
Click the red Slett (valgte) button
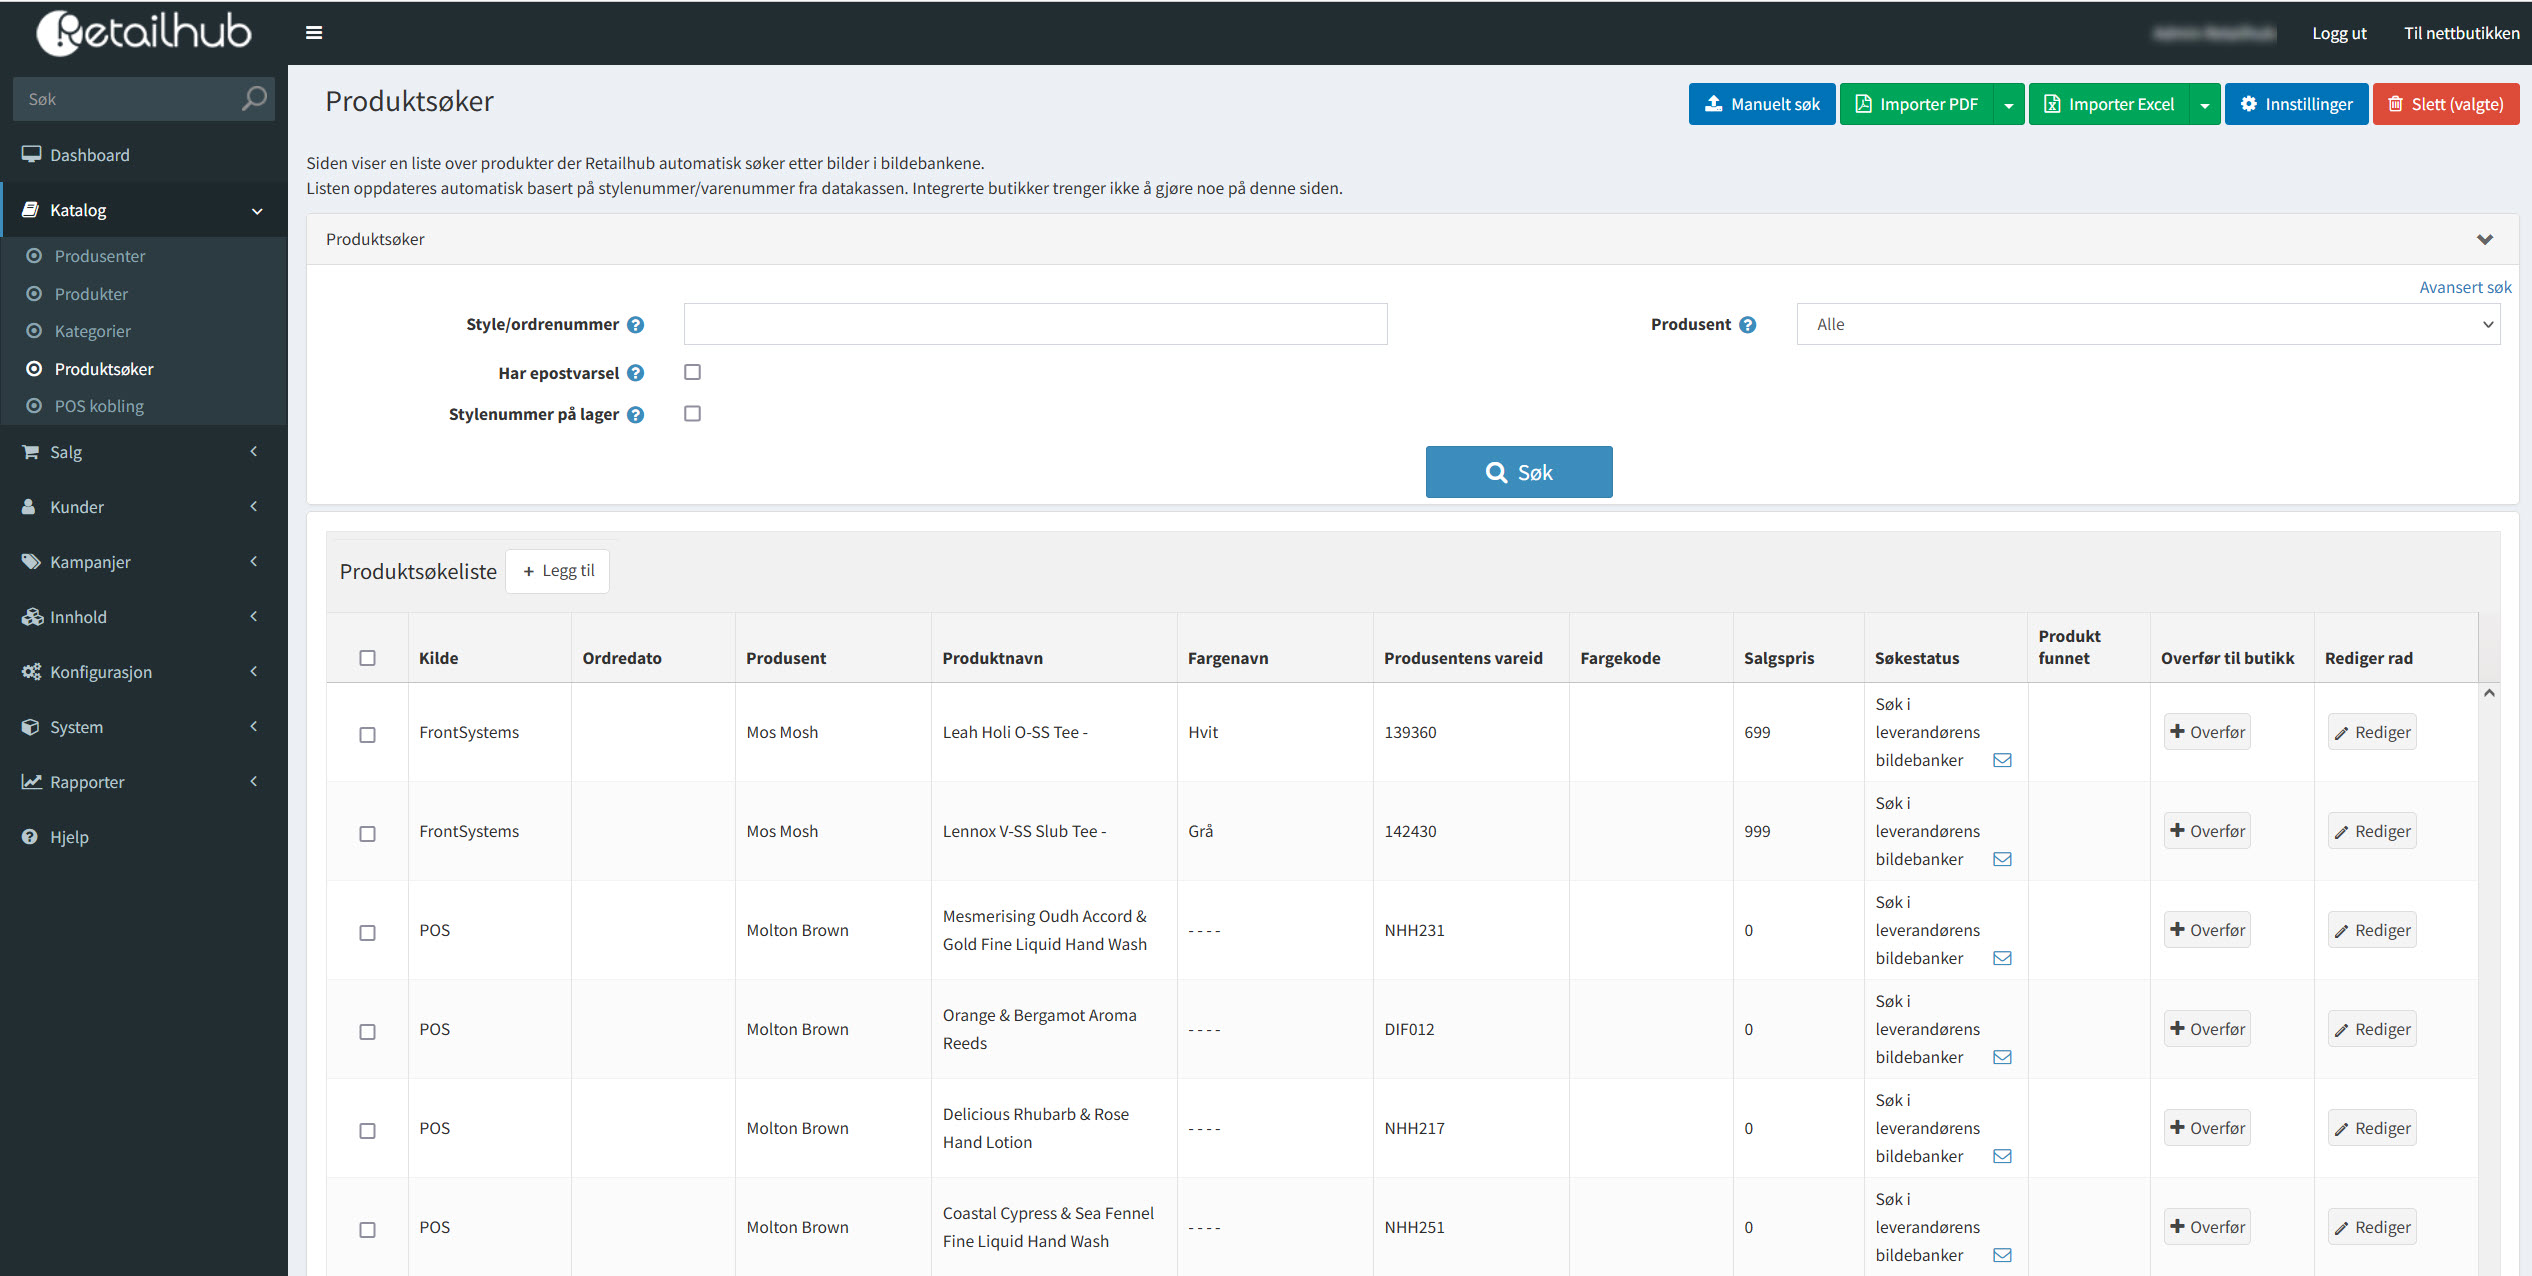click(2446, 104)
